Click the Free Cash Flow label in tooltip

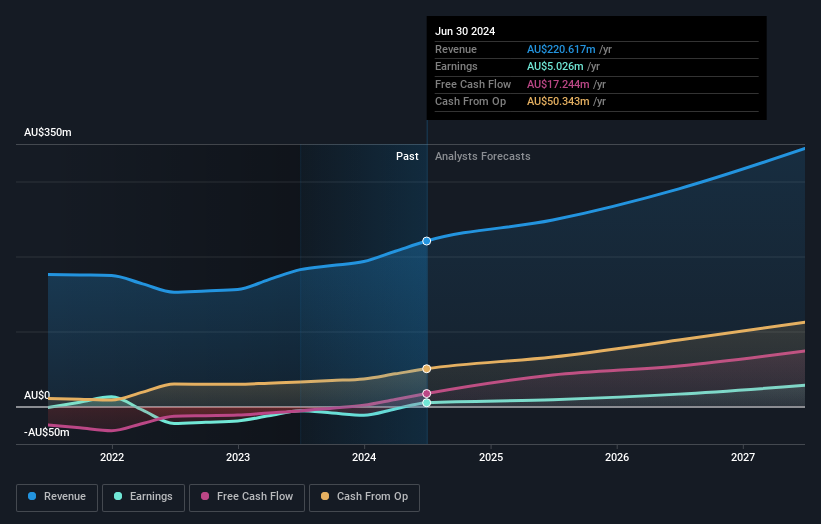[473, 84]
